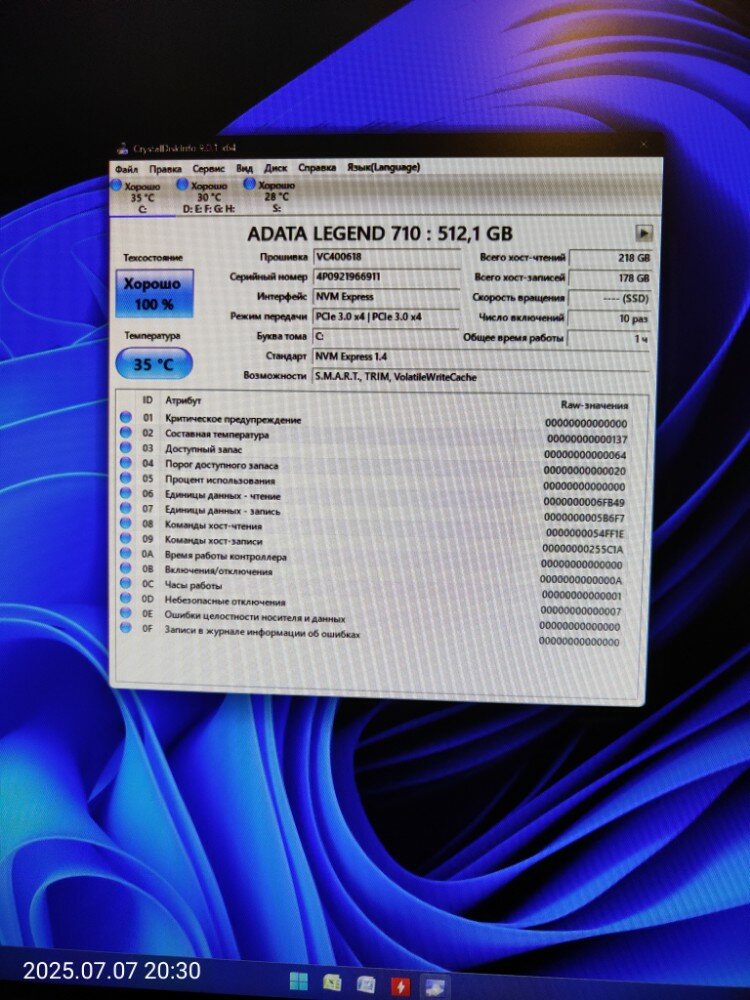The width and height of the screenshot is (750, 1000).
Task: Click the total host writes value 178 GB
Action: click(610, 278)
